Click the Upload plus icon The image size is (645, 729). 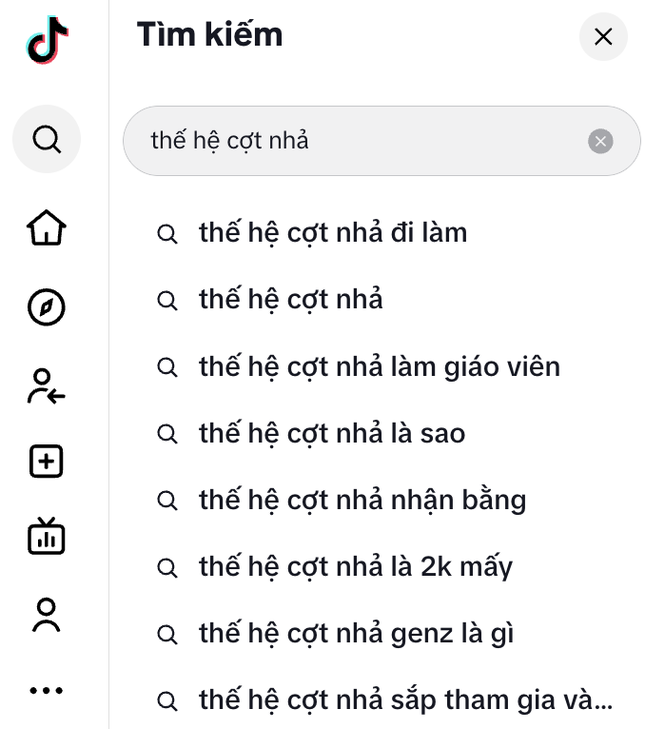point(46,461)
